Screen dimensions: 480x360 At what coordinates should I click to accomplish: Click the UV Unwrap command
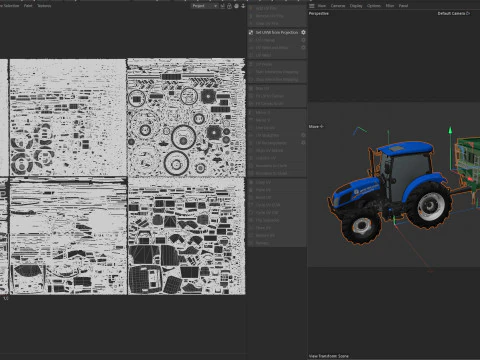[265, 40]
